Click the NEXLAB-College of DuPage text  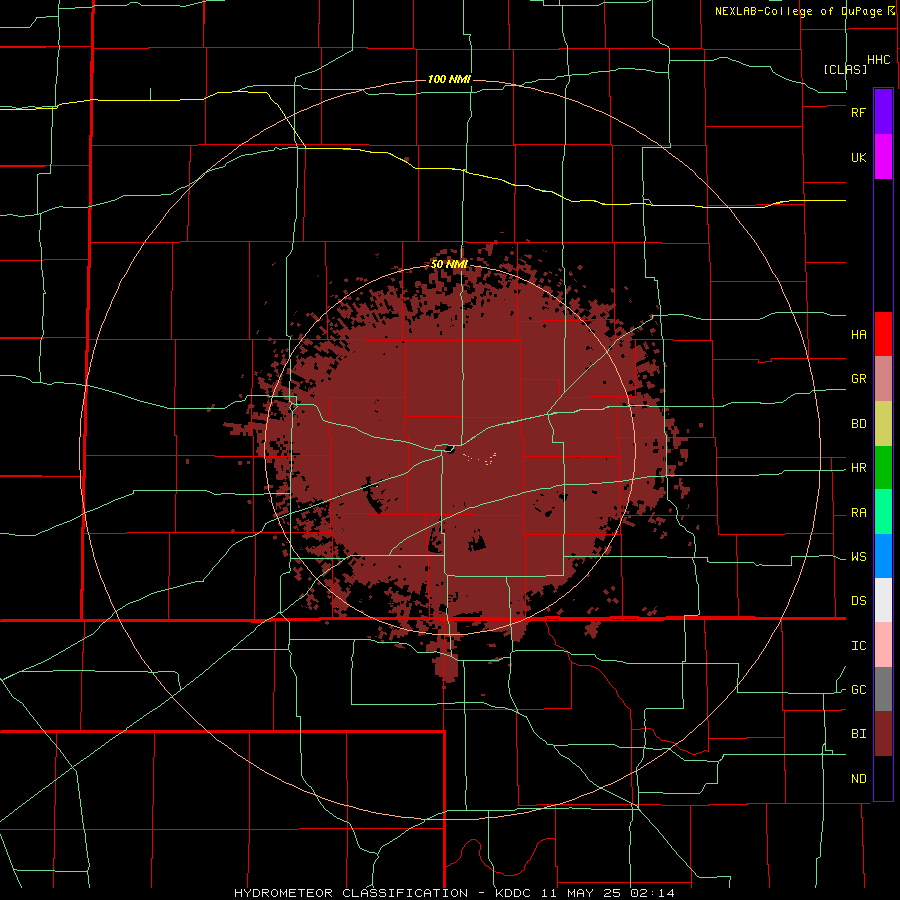tap(798, 11)
